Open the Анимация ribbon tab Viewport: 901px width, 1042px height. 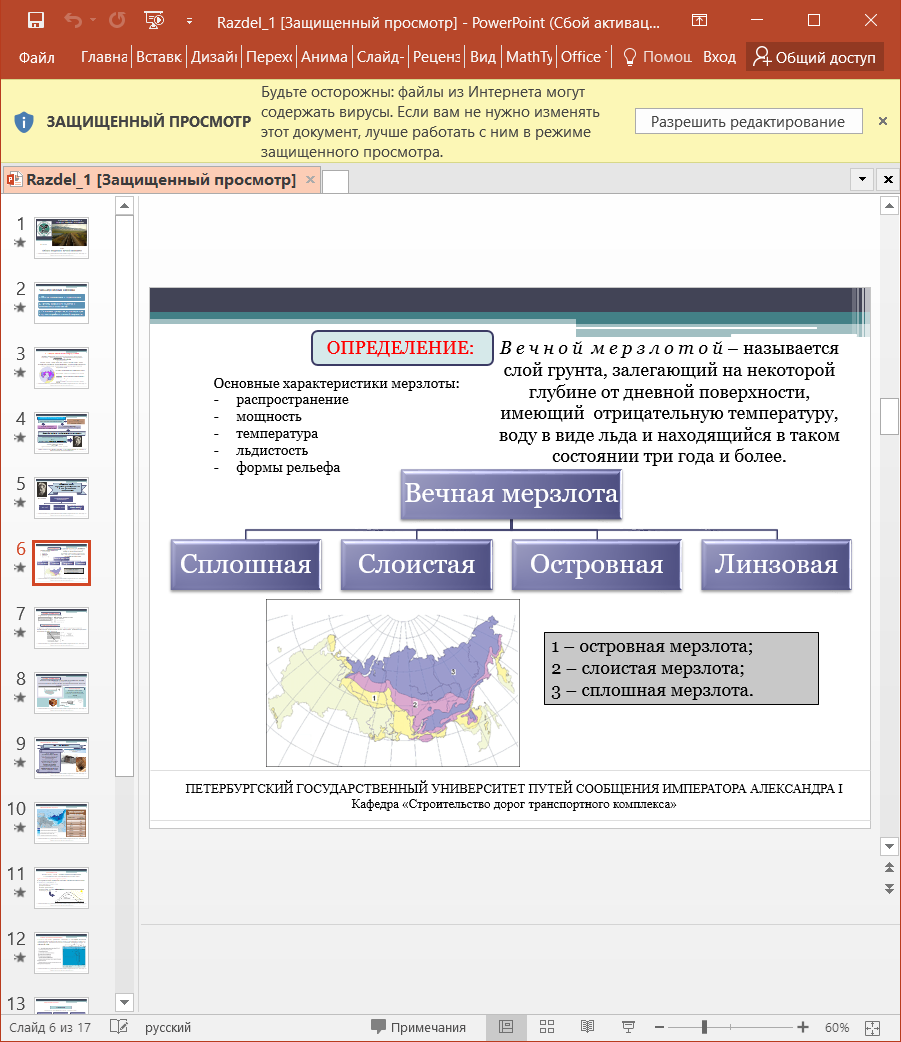tap(324, 57)
